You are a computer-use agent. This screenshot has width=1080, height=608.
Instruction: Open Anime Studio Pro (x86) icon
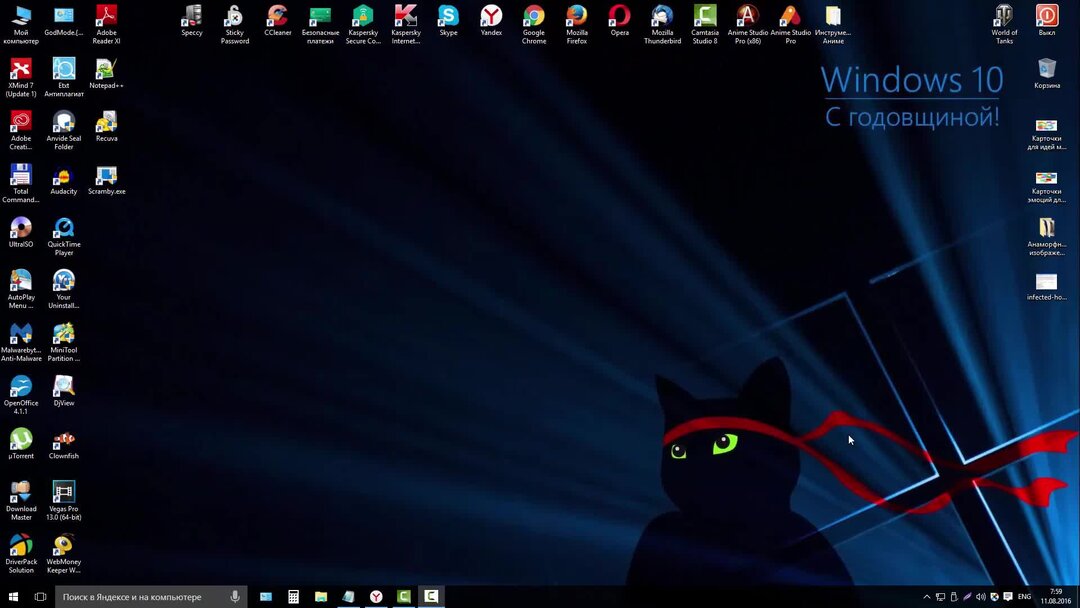point(747,24)
